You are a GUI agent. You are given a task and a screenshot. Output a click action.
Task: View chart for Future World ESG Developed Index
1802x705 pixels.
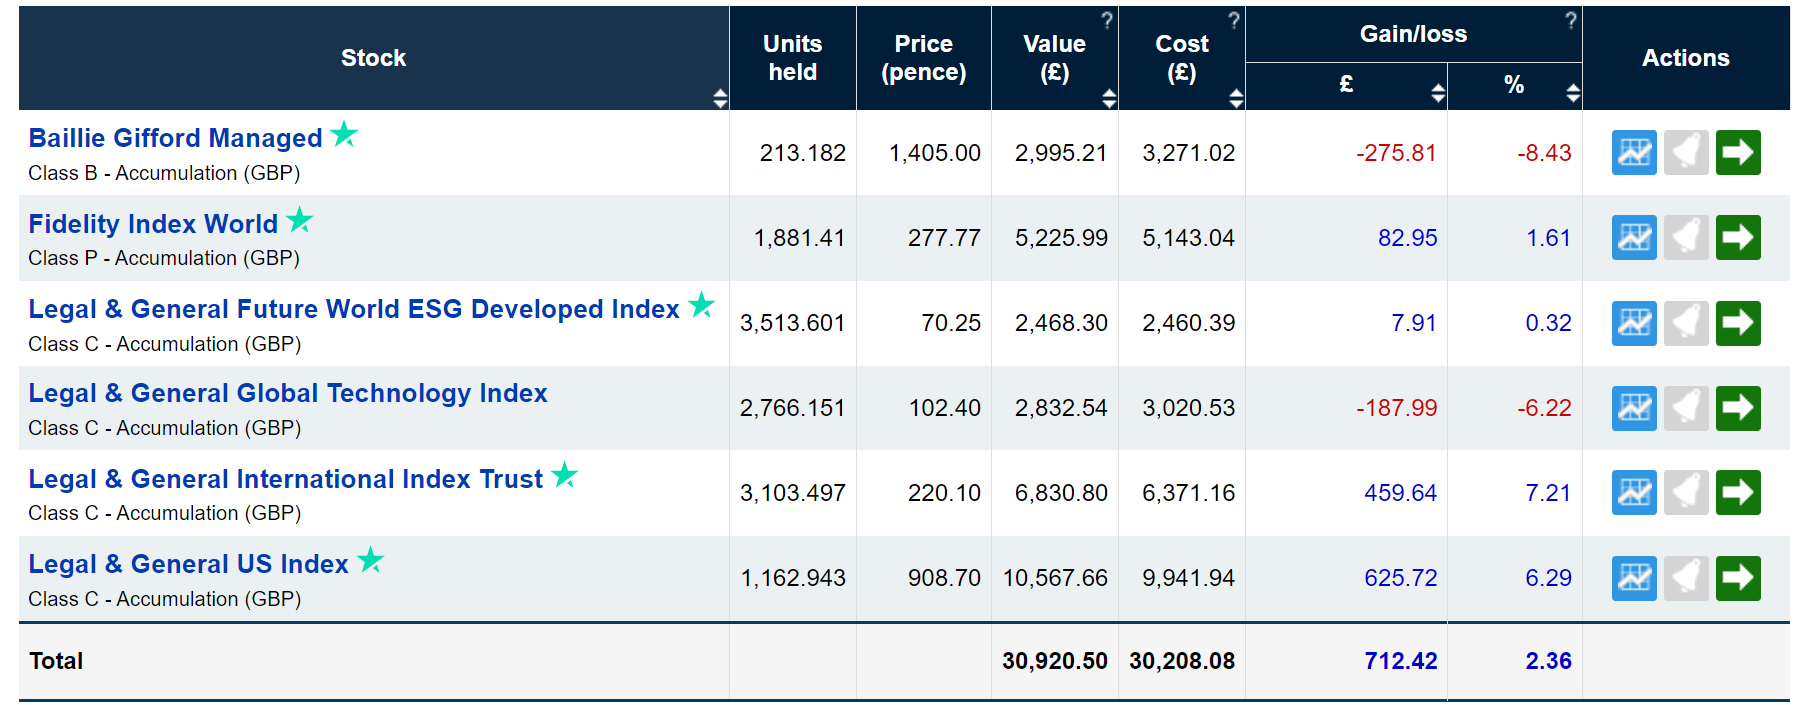tap(1634, 323)
